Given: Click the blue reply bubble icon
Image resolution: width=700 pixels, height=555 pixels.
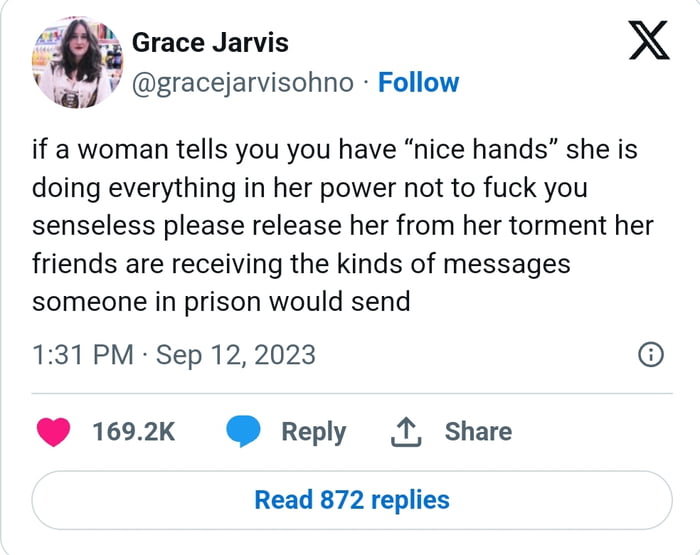Looking at the screenshot, I should pos(243,432).
